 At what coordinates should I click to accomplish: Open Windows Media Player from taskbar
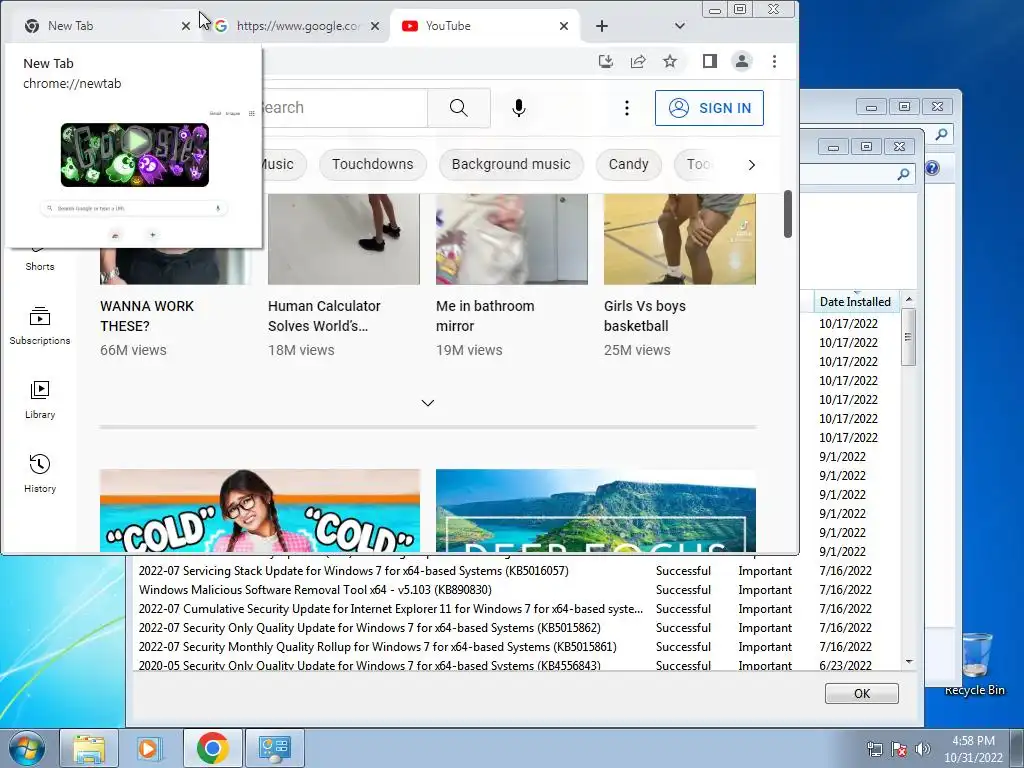(x=150, y=748)
